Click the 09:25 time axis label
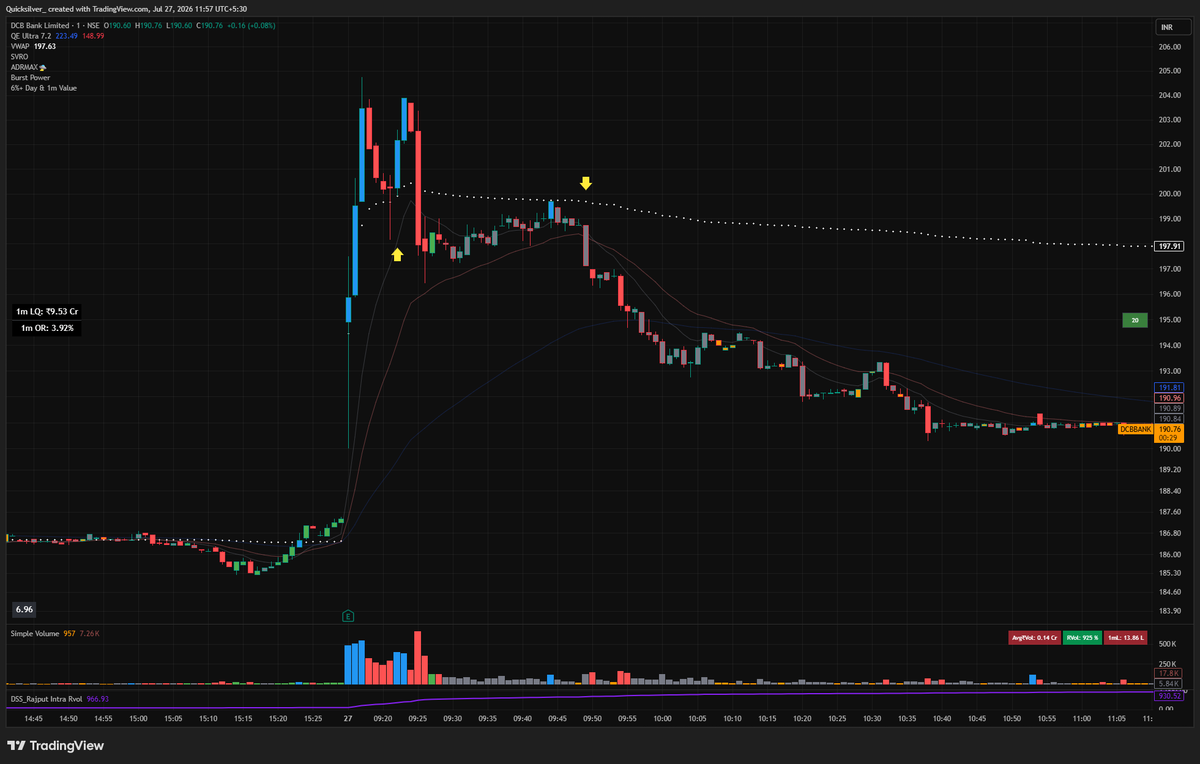The width and height of the screenshot is (1200, 764). [417, 718]
